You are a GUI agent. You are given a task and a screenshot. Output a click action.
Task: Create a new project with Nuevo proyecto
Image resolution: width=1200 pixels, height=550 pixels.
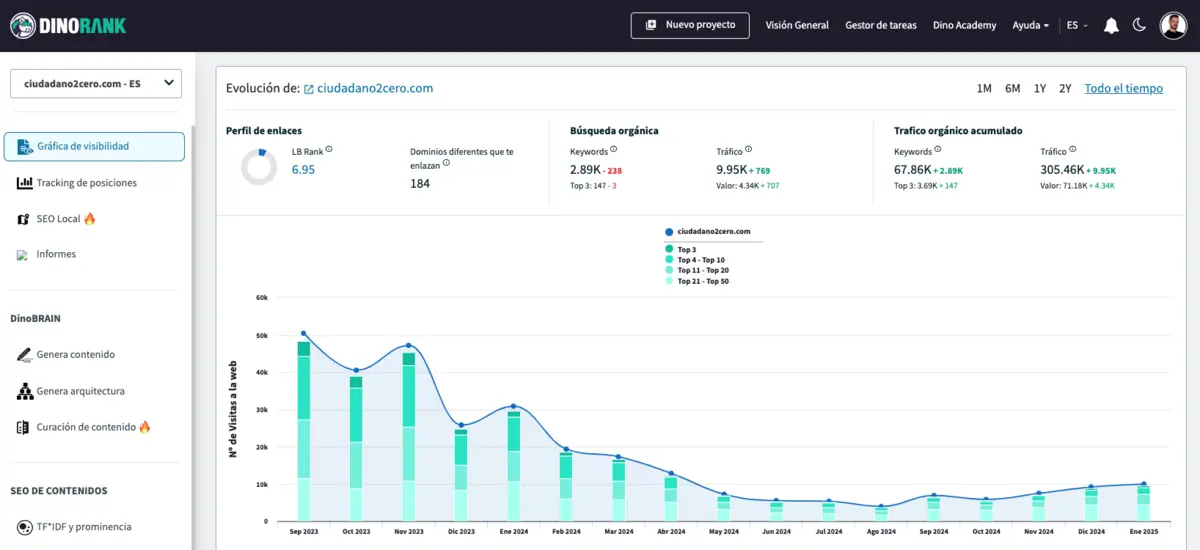pyautogui.click(x=690, y=25)
